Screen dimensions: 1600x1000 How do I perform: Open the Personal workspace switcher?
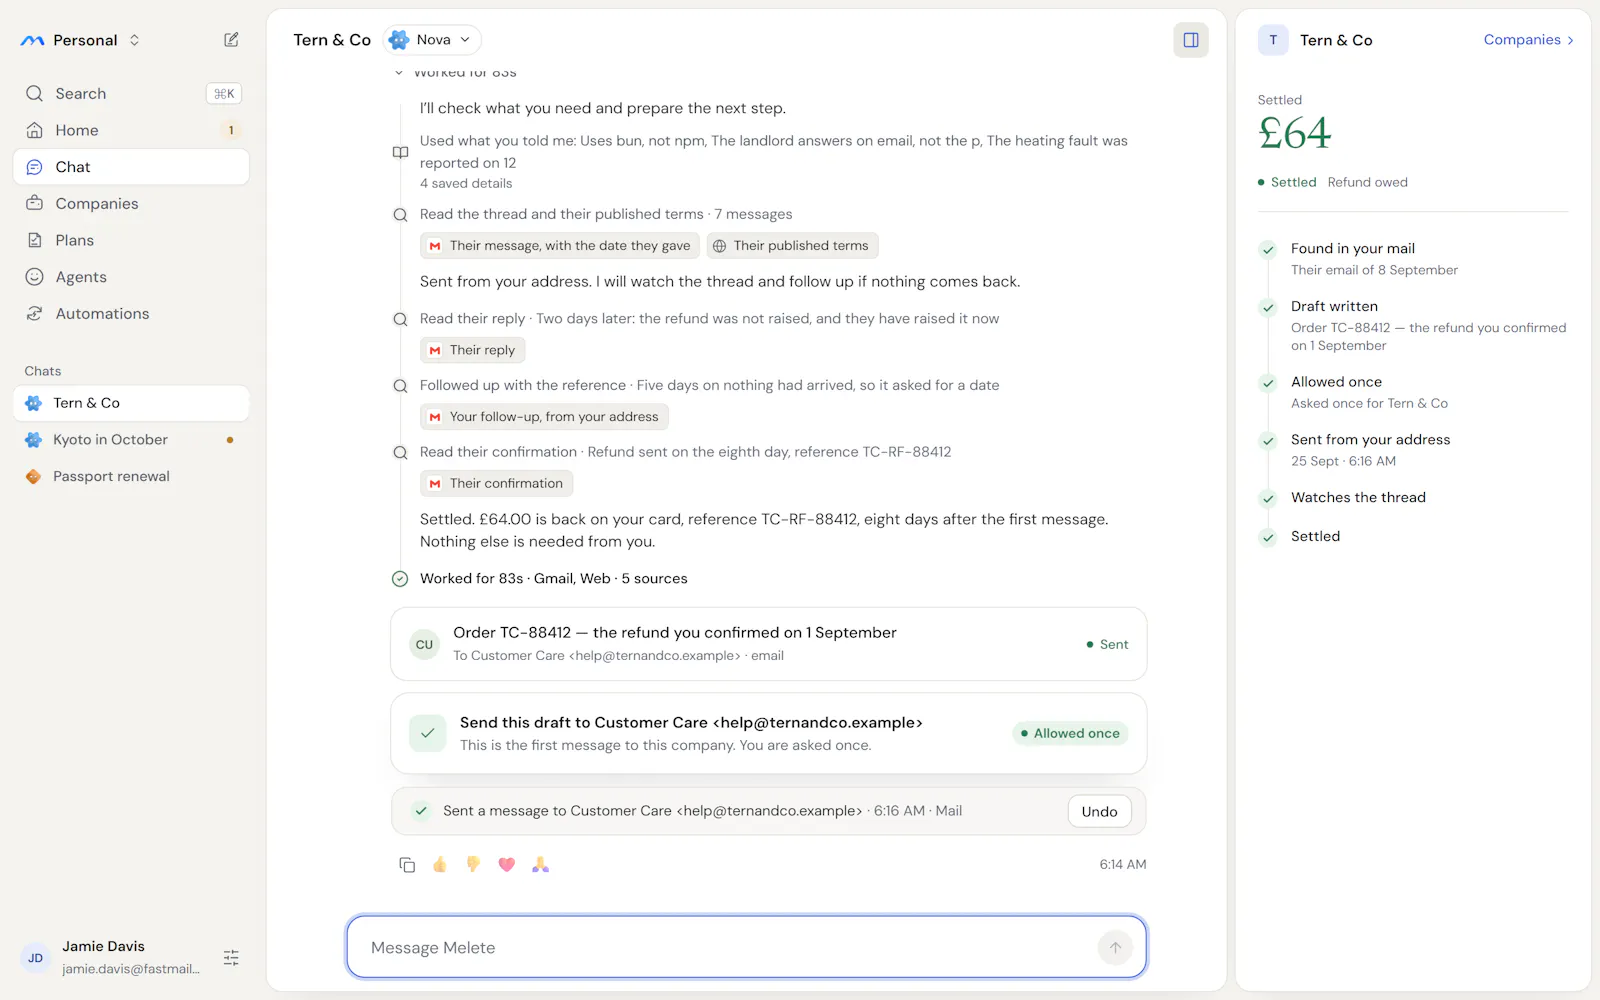click(80, 40)
